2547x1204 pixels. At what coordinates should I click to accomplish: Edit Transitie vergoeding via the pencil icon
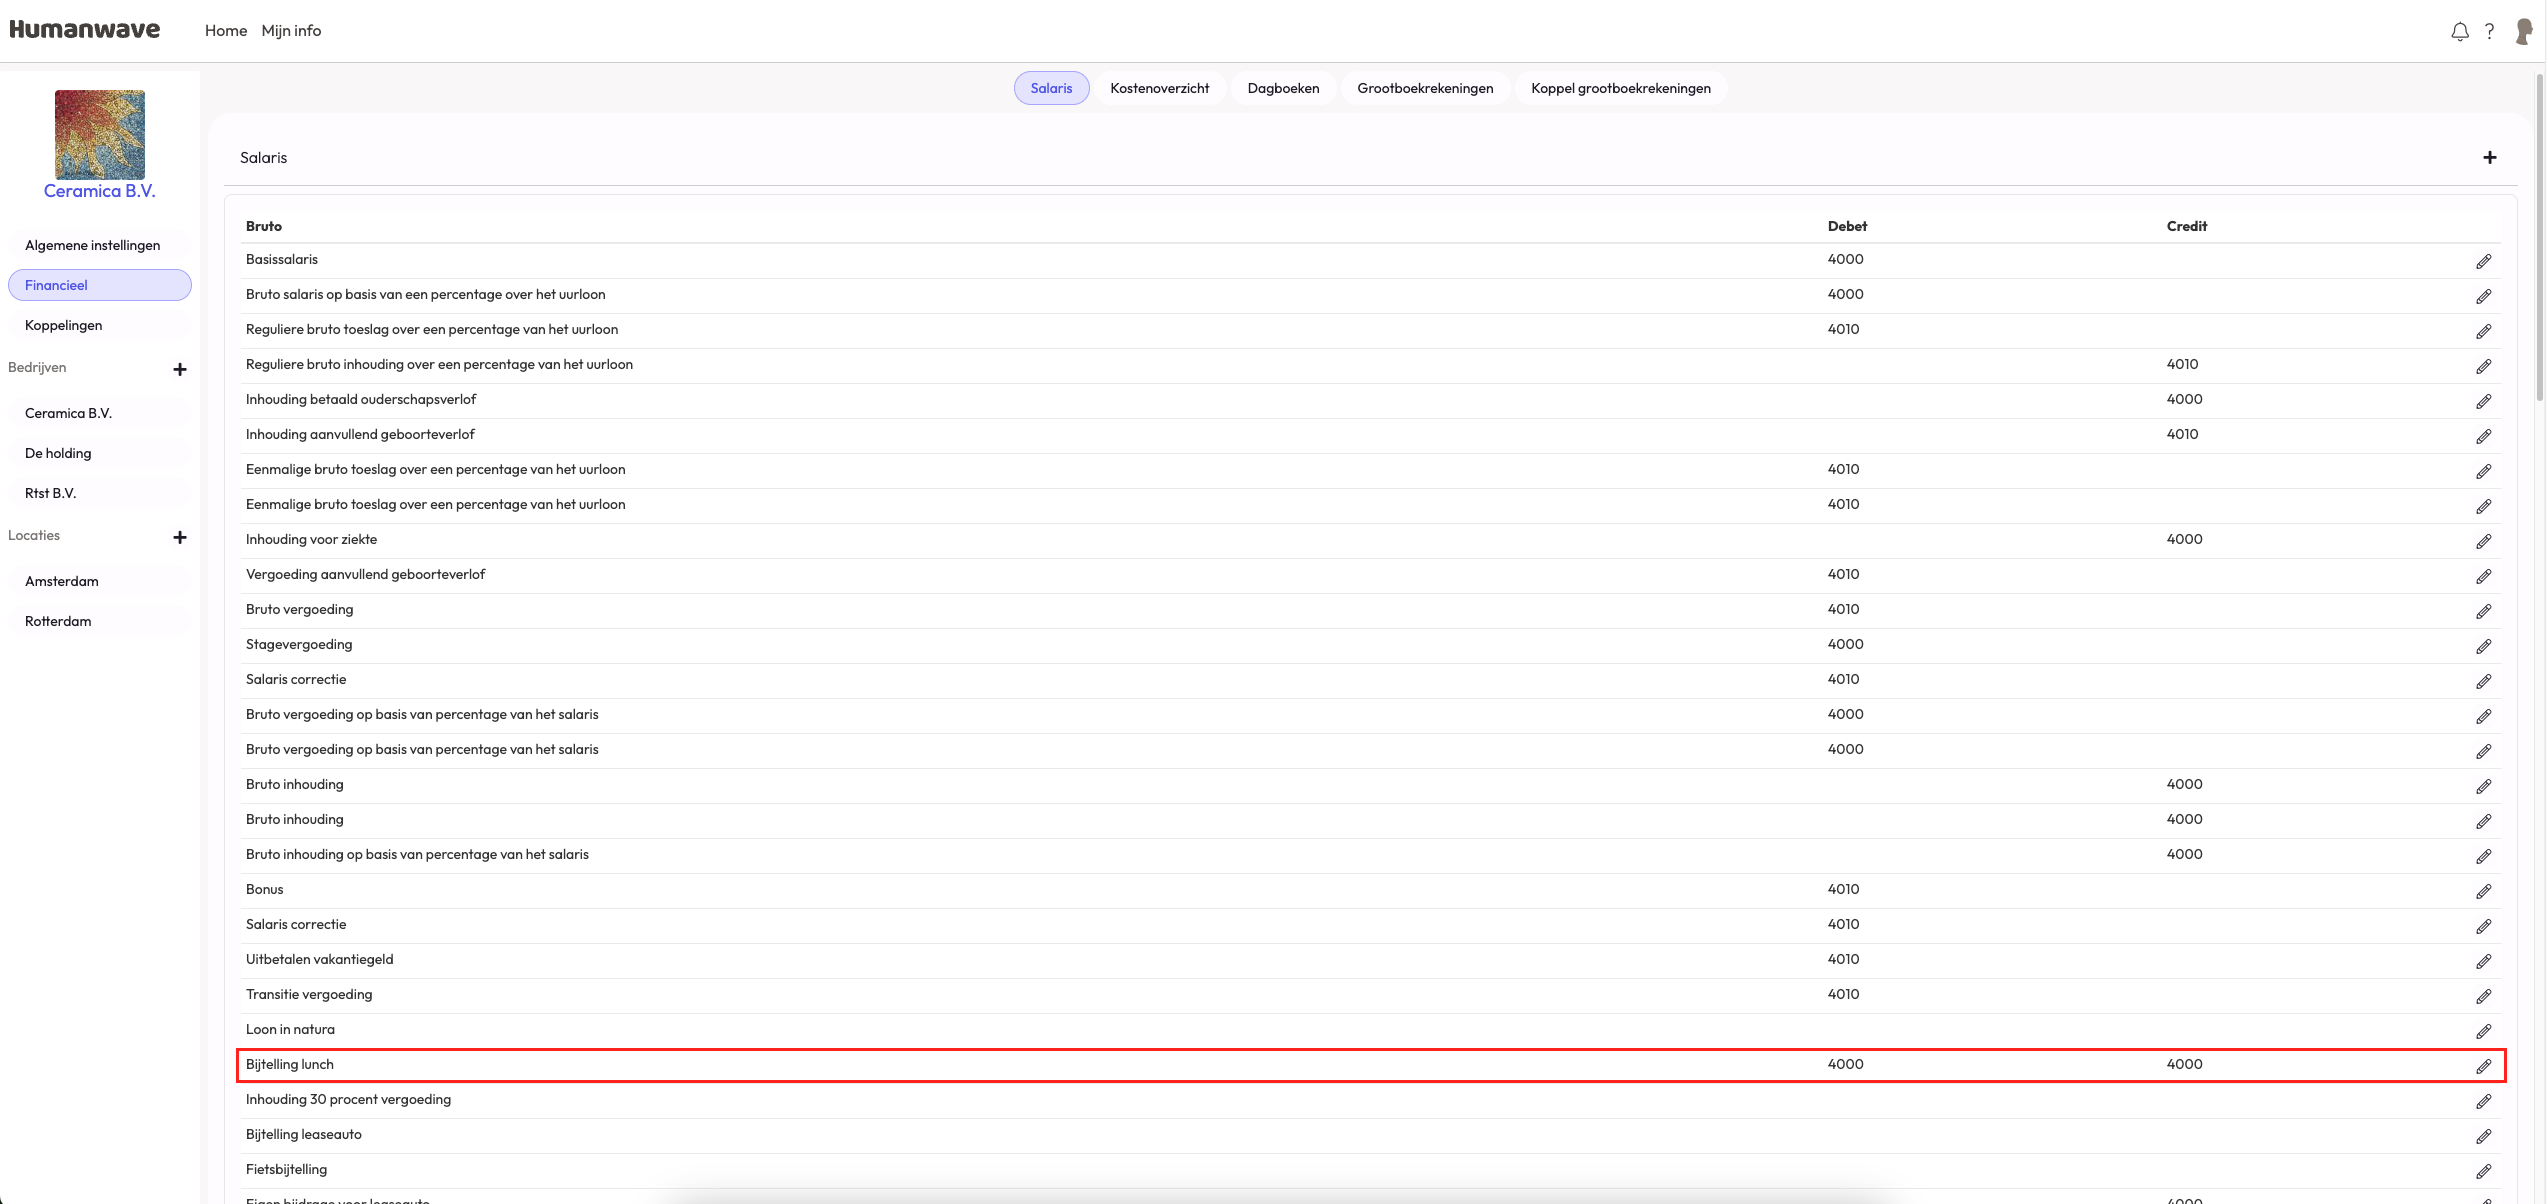click(2483, 996)
